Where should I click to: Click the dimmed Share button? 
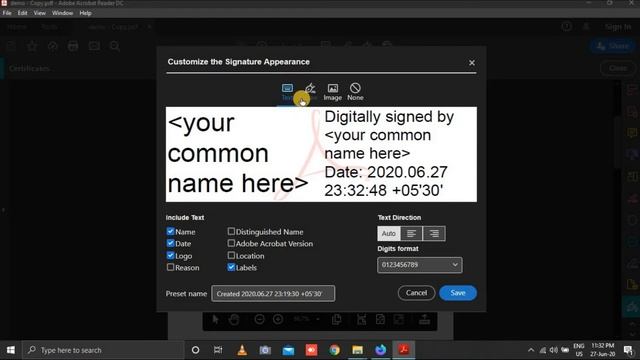(x=613, y=46)
